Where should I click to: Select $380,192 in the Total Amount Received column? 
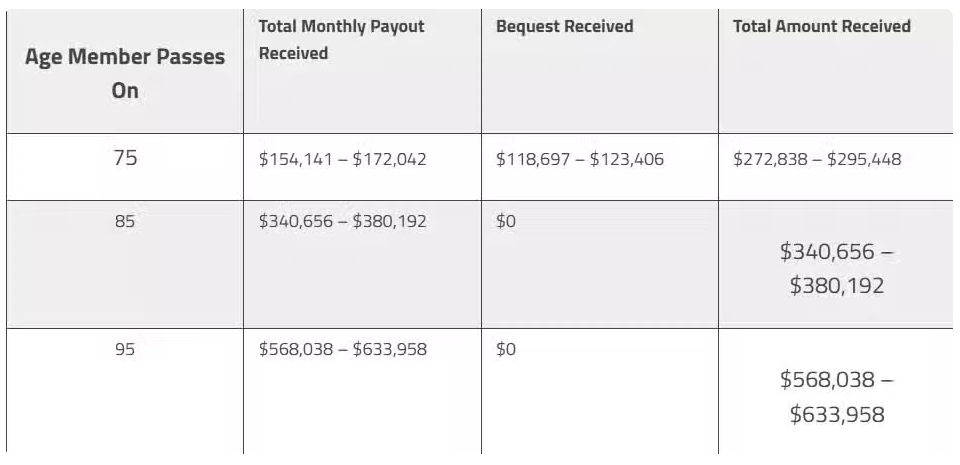click(x=836, y=286)
